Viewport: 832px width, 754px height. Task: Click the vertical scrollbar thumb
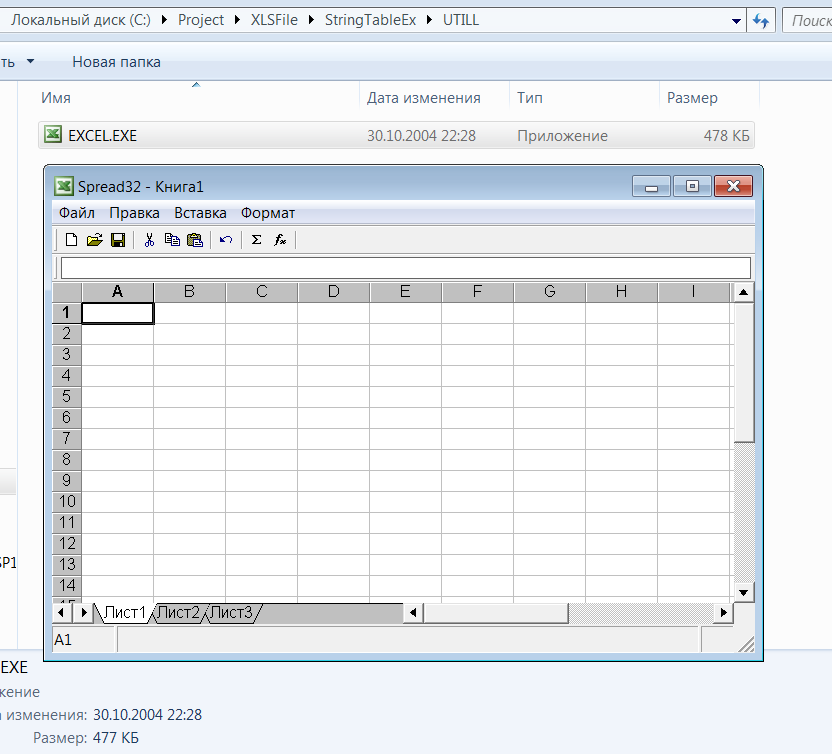pyautogui.click(x=744, y=372)
